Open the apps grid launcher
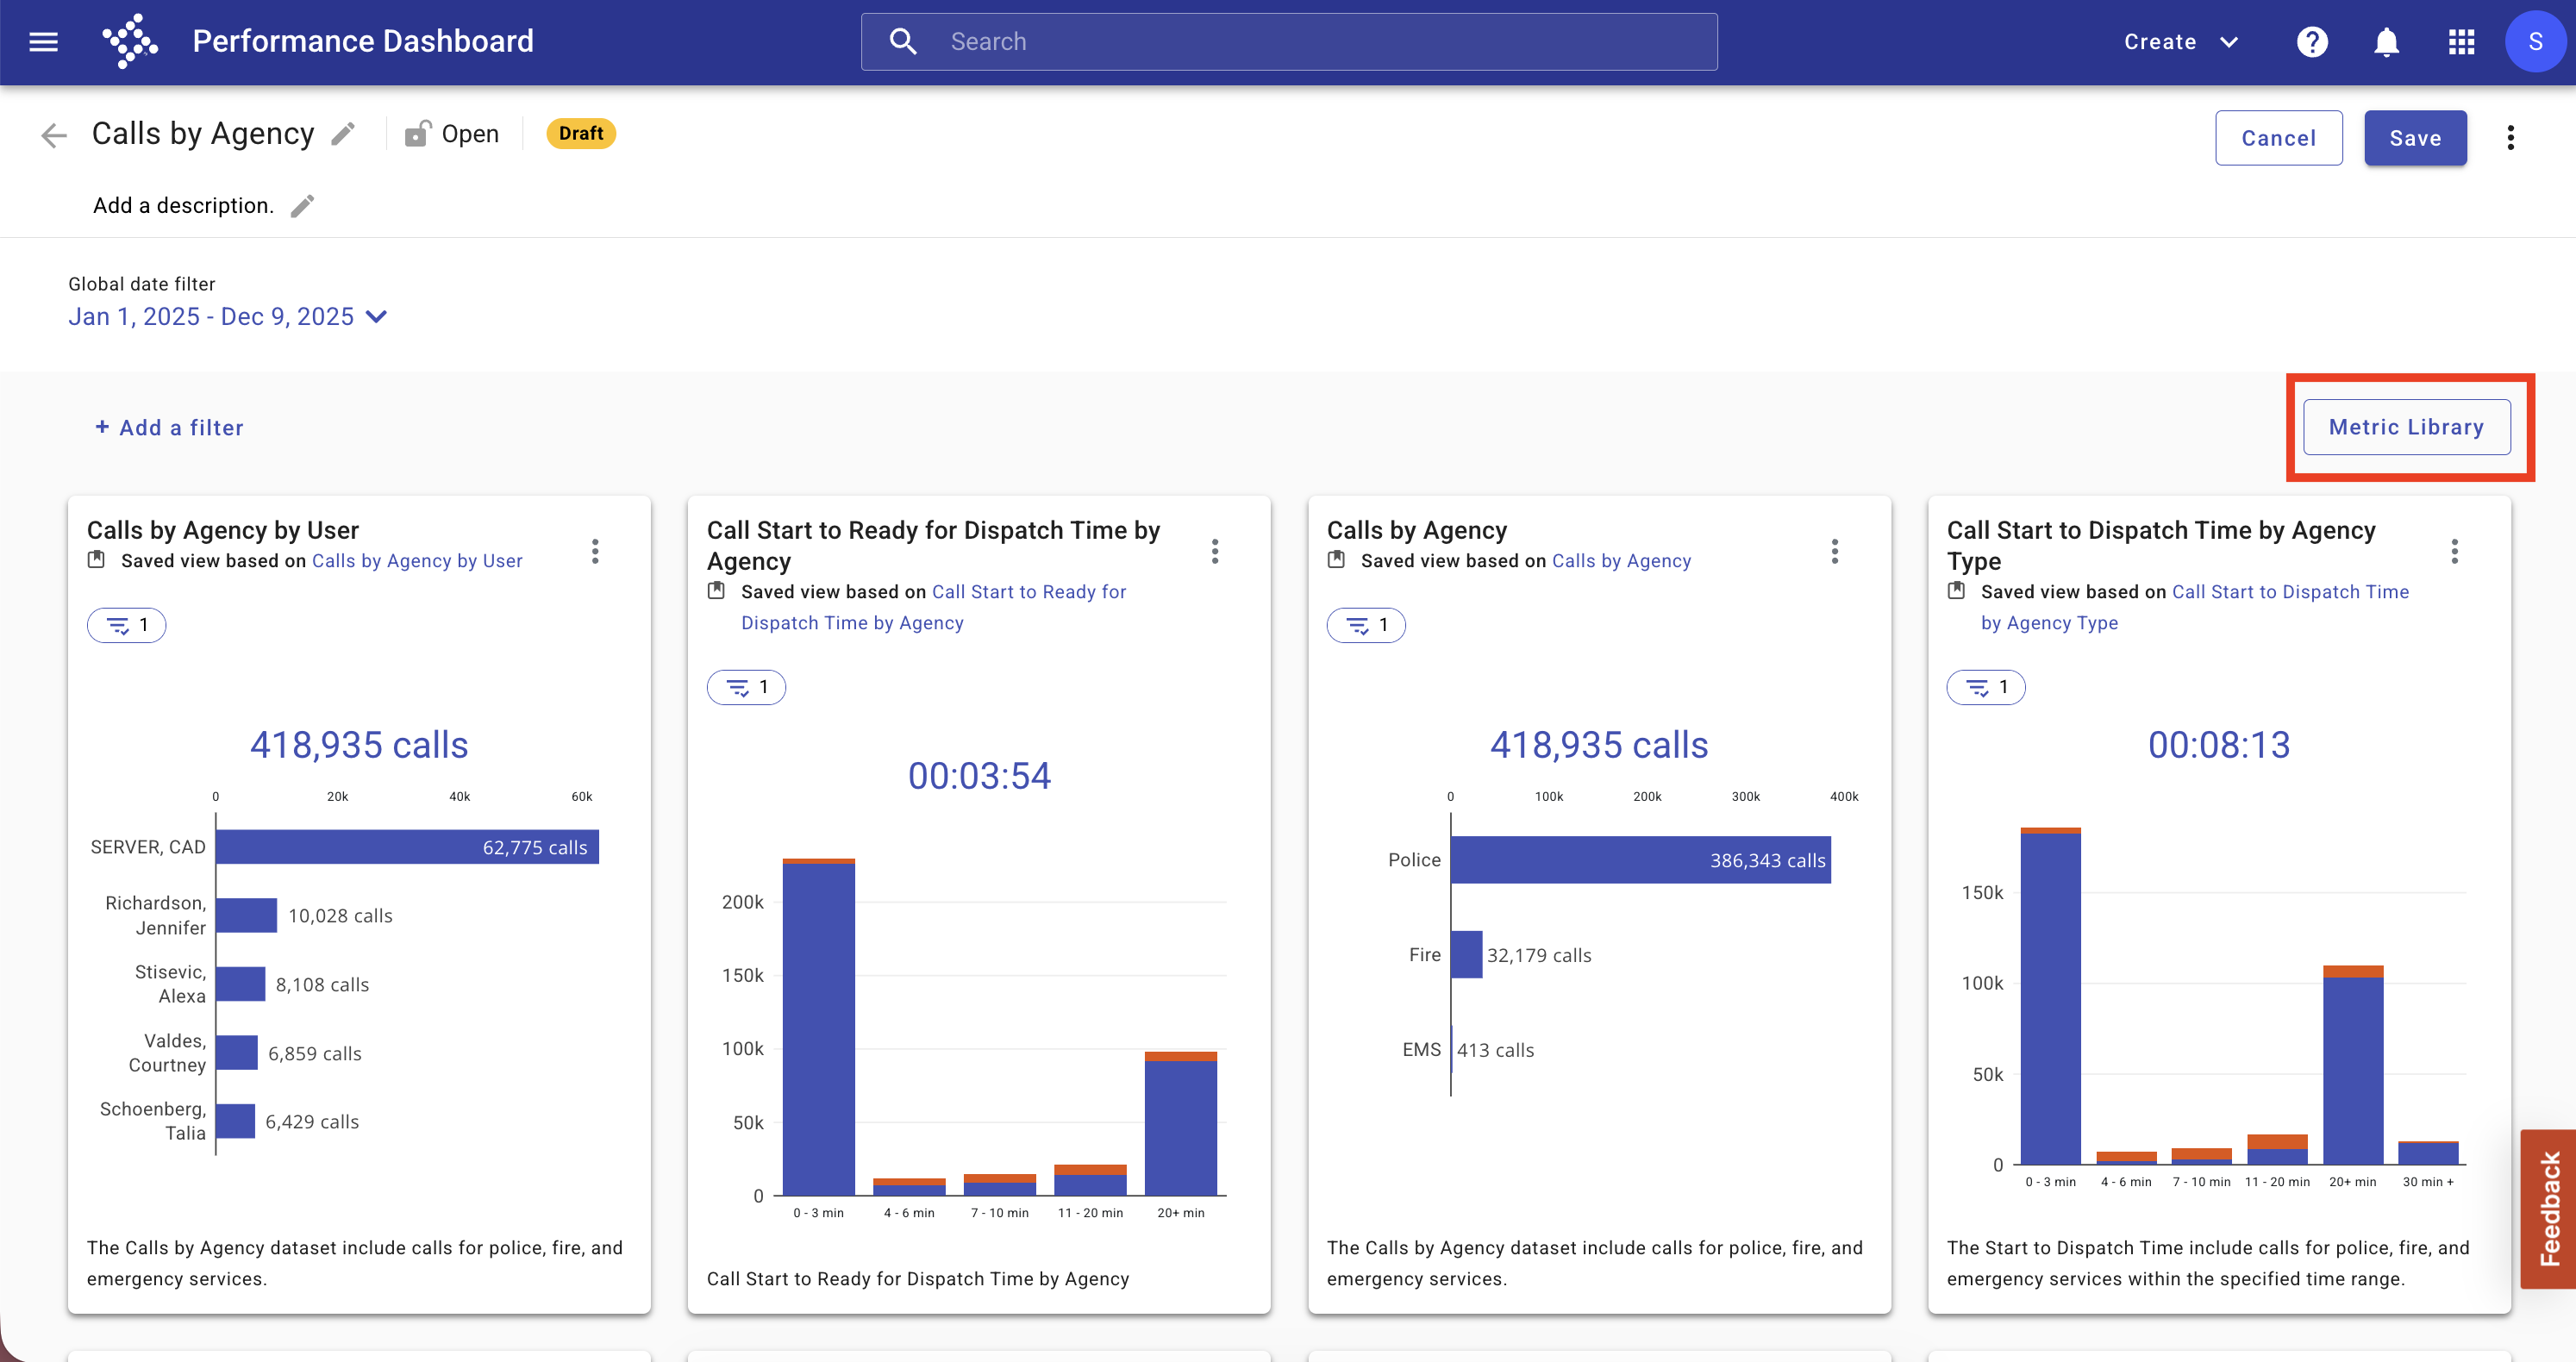2576x1362 pixels. coord(2461,42)
